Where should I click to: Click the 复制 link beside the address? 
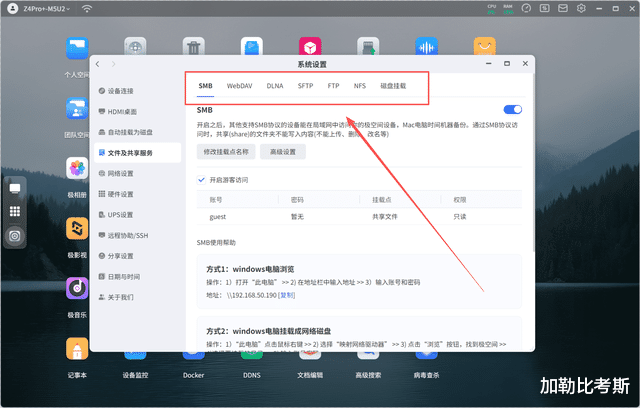[x=287, y=295]
